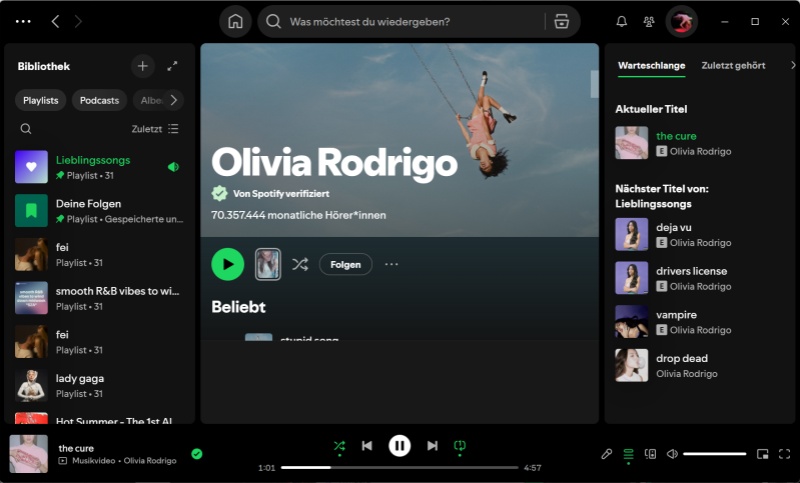Image resolution: width=800 pixels, height=483 pixels.
Task: Go back with the left arrow
Action: tap(55, 21)
